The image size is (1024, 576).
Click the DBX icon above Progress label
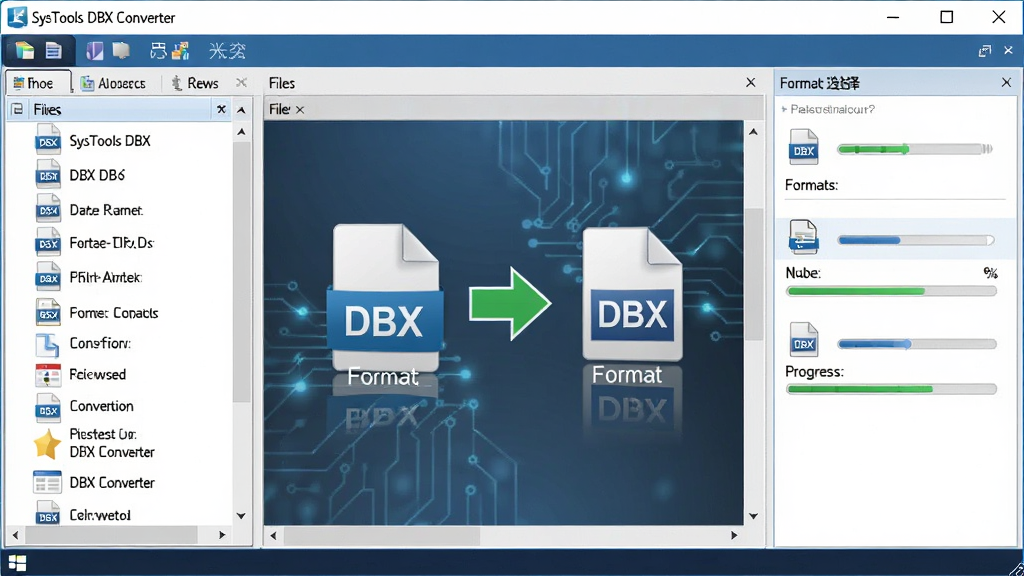point(803,340)
